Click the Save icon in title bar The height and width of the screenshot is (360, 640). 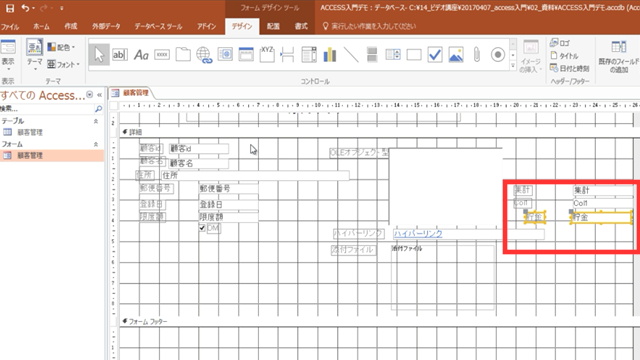point(10,8)
